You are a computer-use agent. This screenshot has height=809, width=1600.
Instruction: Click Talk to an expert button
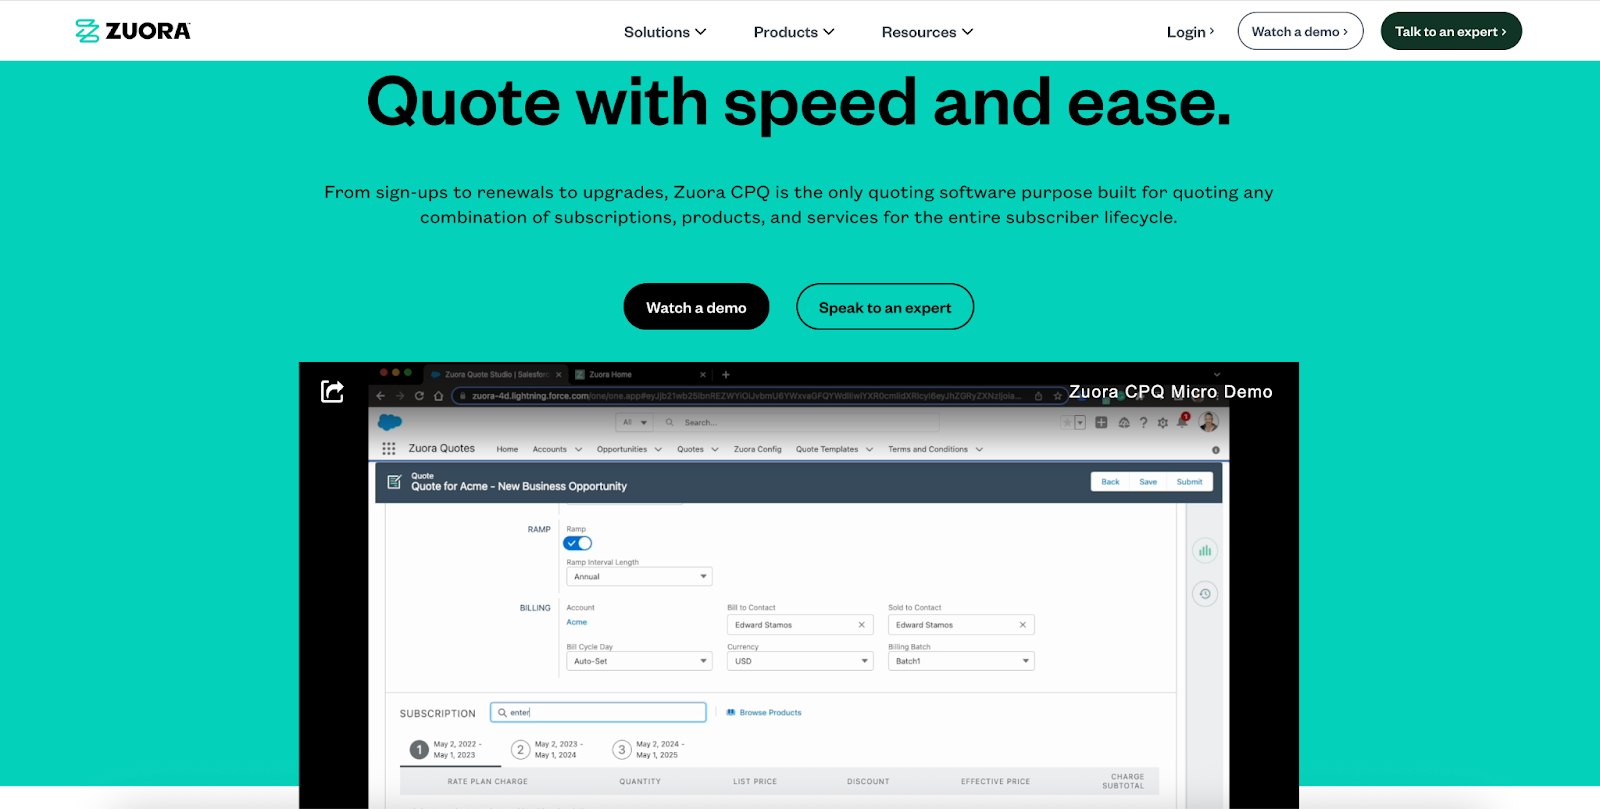(1451, 31)
